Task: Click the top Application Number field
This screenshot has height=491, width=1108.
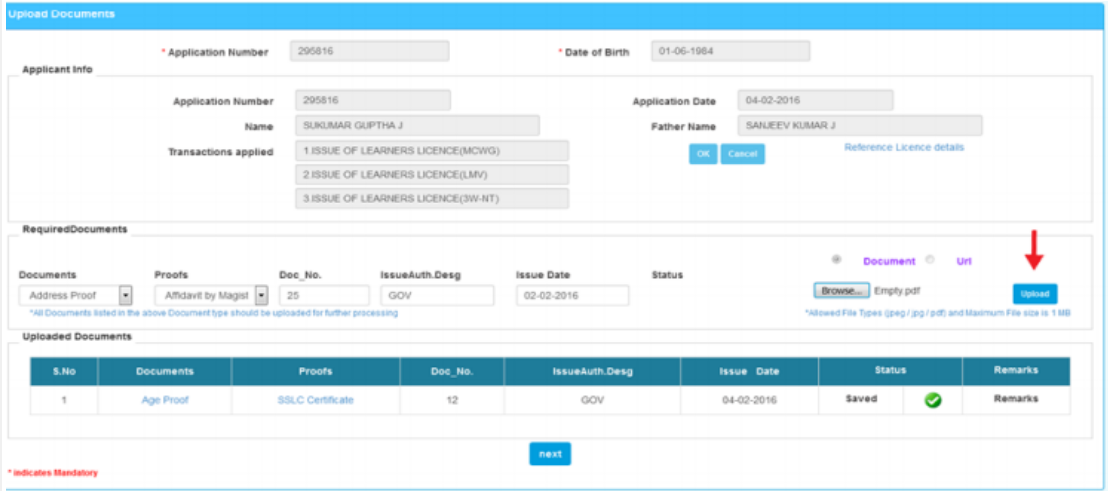Action: click(369, 51)
